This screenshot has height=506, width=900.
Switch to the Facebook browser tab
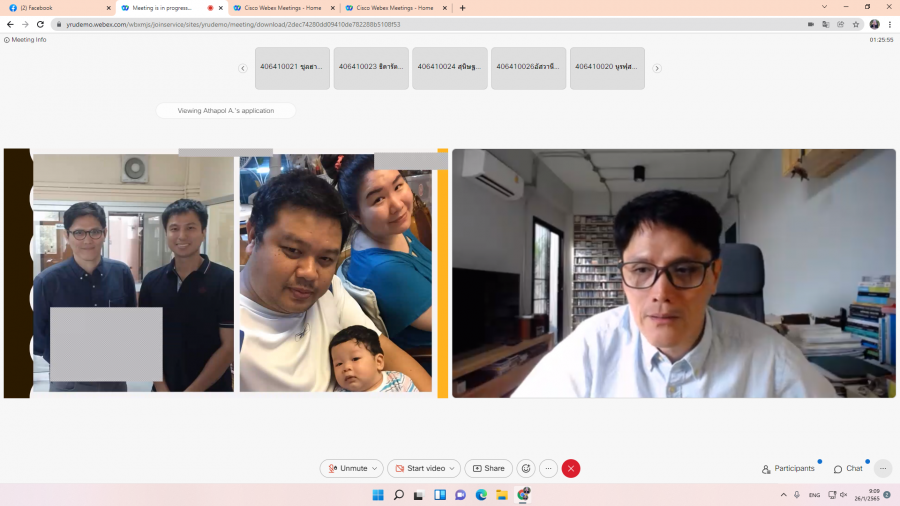(x=55, y=7)
